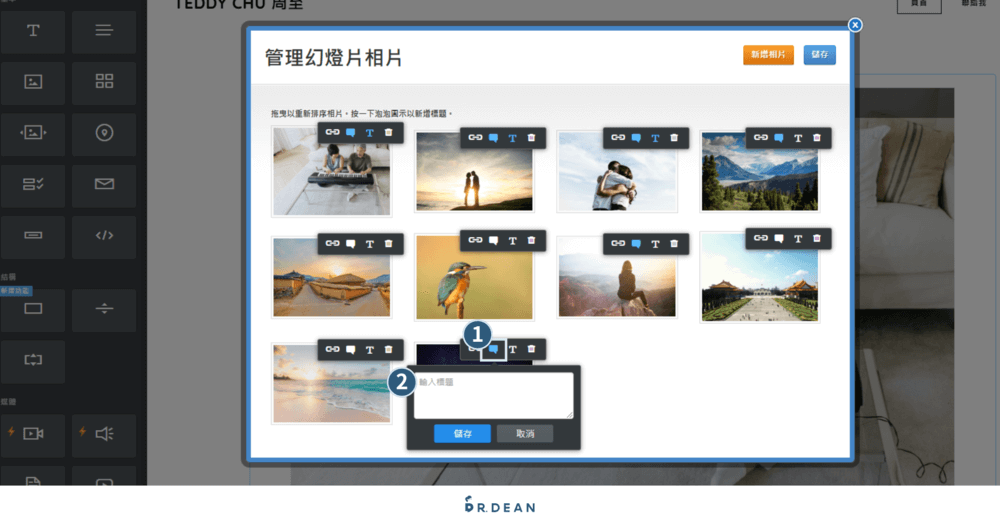1000x521 pixels.
Task: Click link icon on mountain lake photo
Action: pyautogui.click(x=761, y=138)
